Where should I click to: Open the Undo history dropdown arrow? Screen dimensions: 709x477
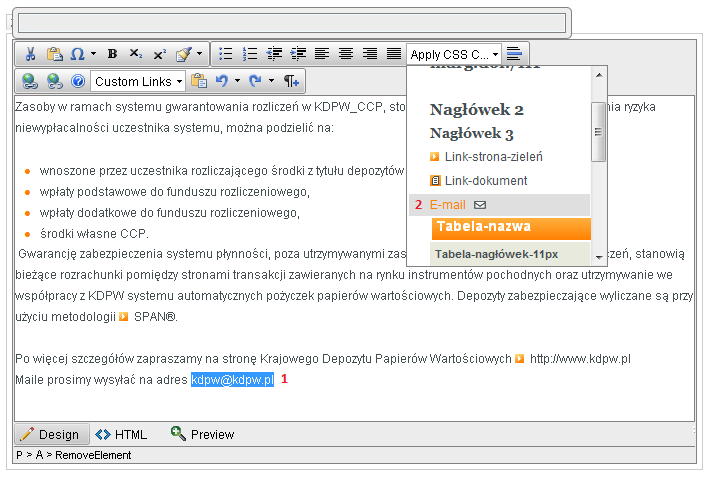point(237,81)
